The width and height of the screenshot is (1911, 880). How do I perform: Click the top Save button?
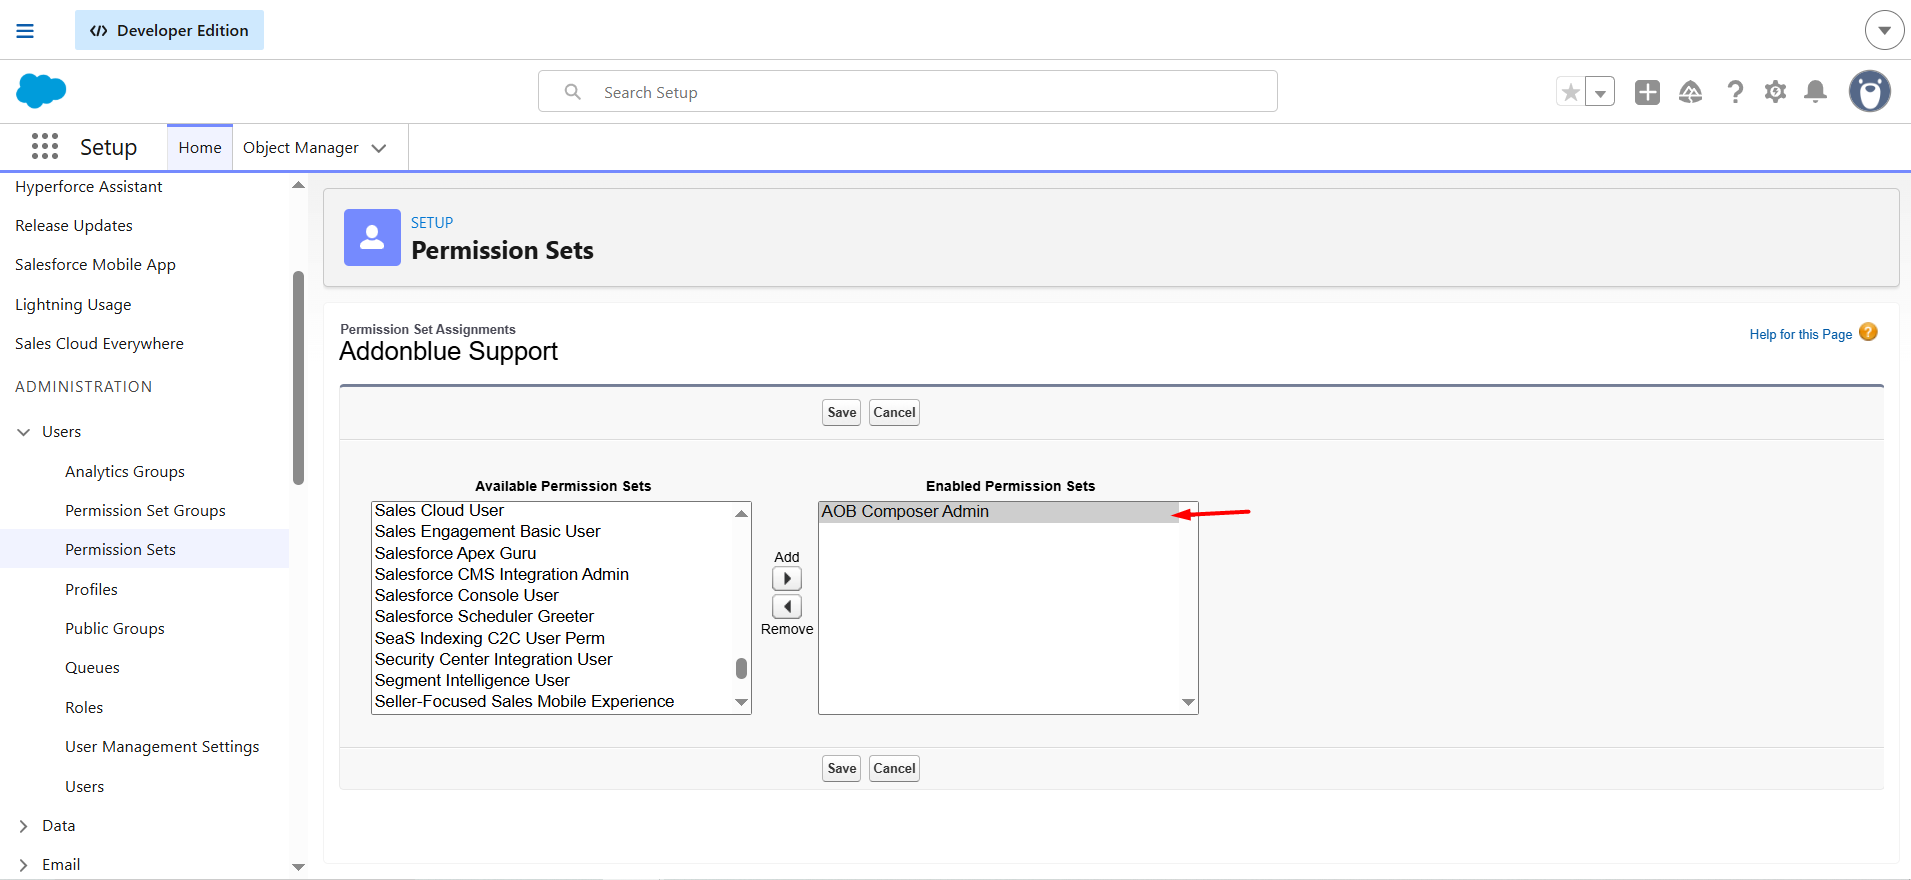[x=842, y=412]
